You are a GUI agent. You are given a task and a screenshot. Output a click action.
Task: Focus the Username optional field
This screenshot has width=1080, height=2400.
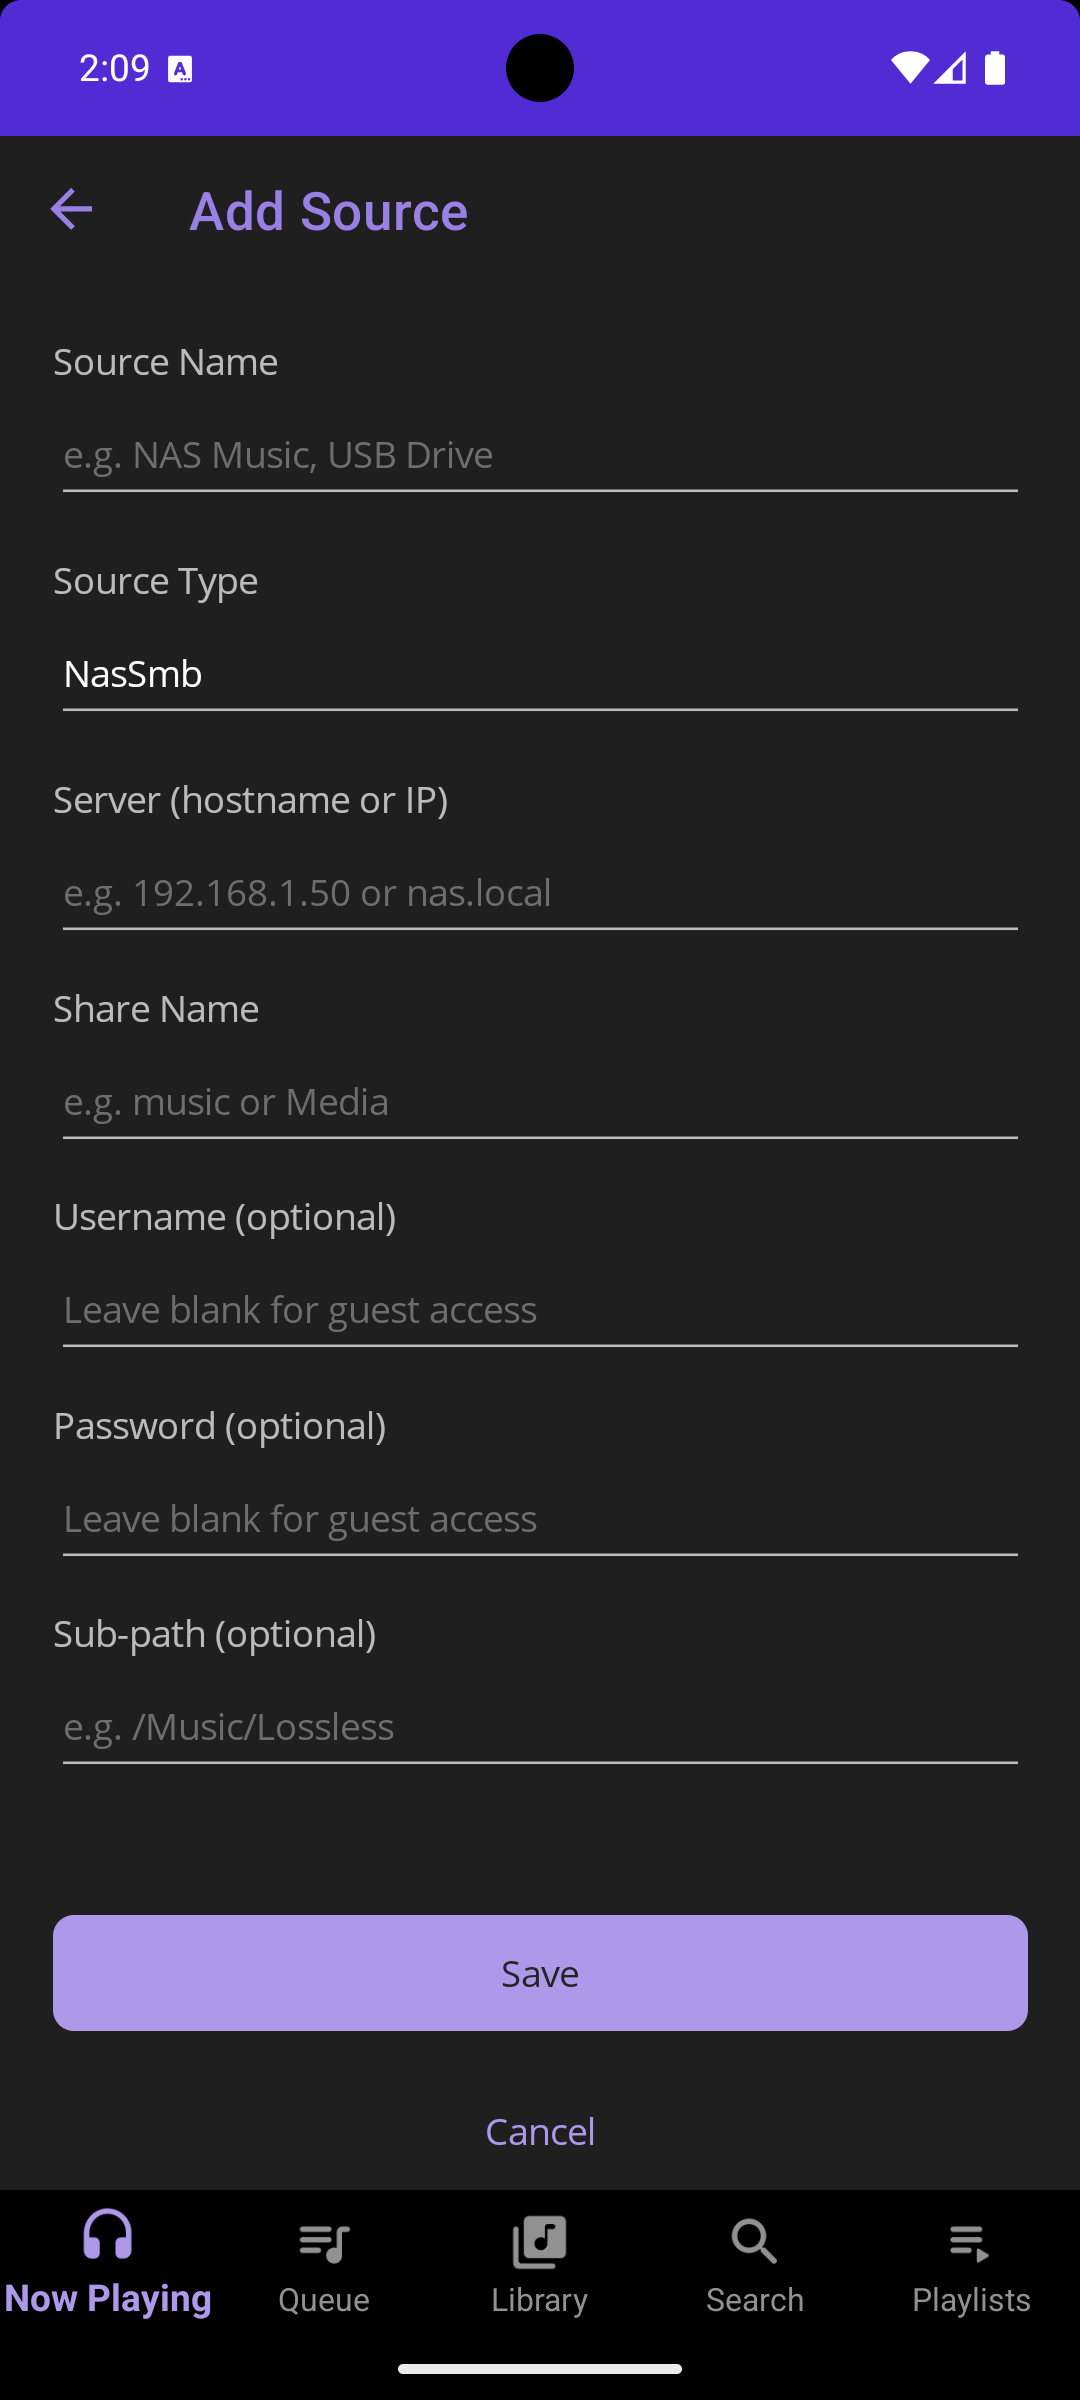click(540, 1310)
